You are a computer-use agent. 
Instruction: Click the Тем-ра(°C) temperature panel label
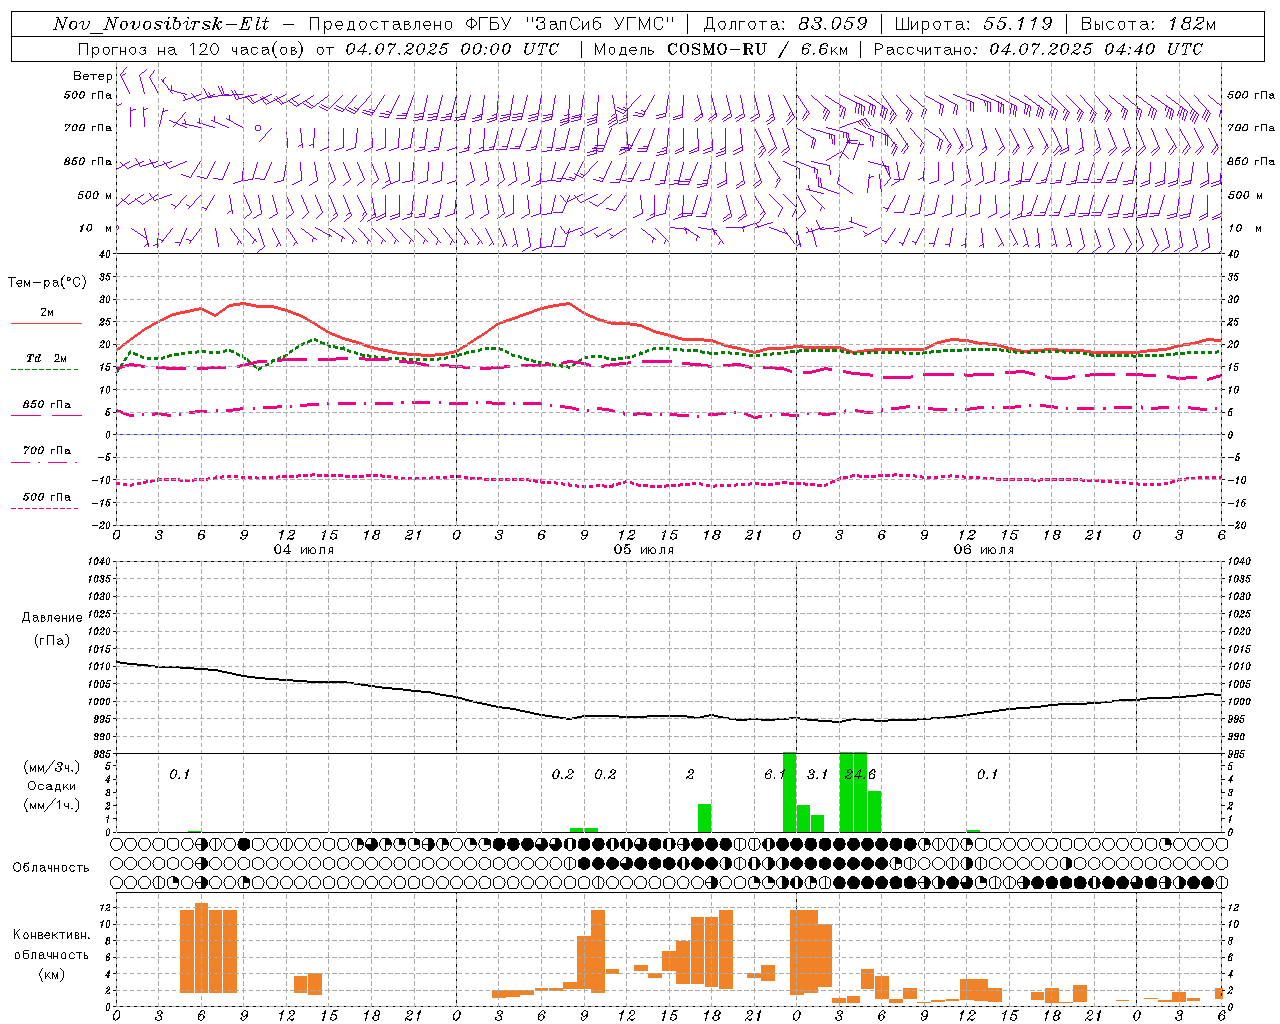[47, 283]
